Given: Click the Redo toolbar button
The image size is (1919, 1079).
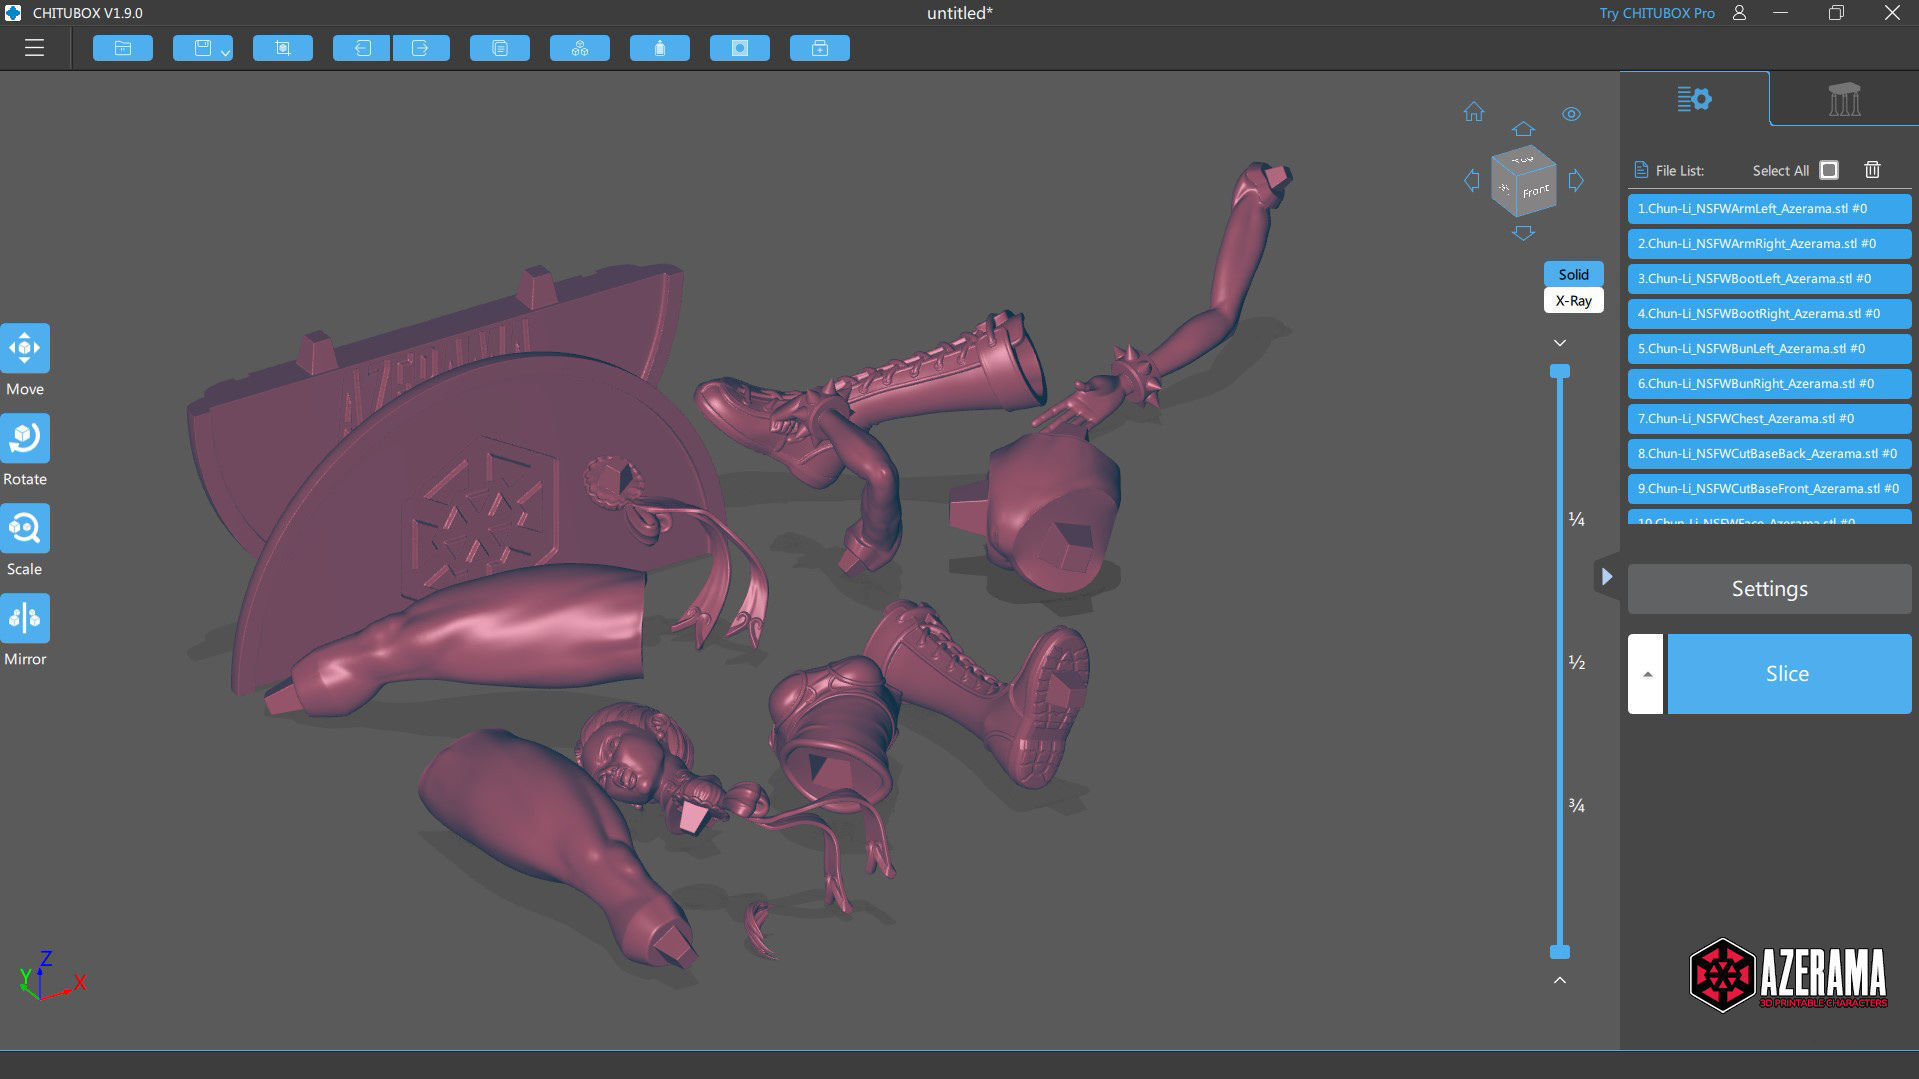Looking at the screenshot, I should click(x=421, y=48).
